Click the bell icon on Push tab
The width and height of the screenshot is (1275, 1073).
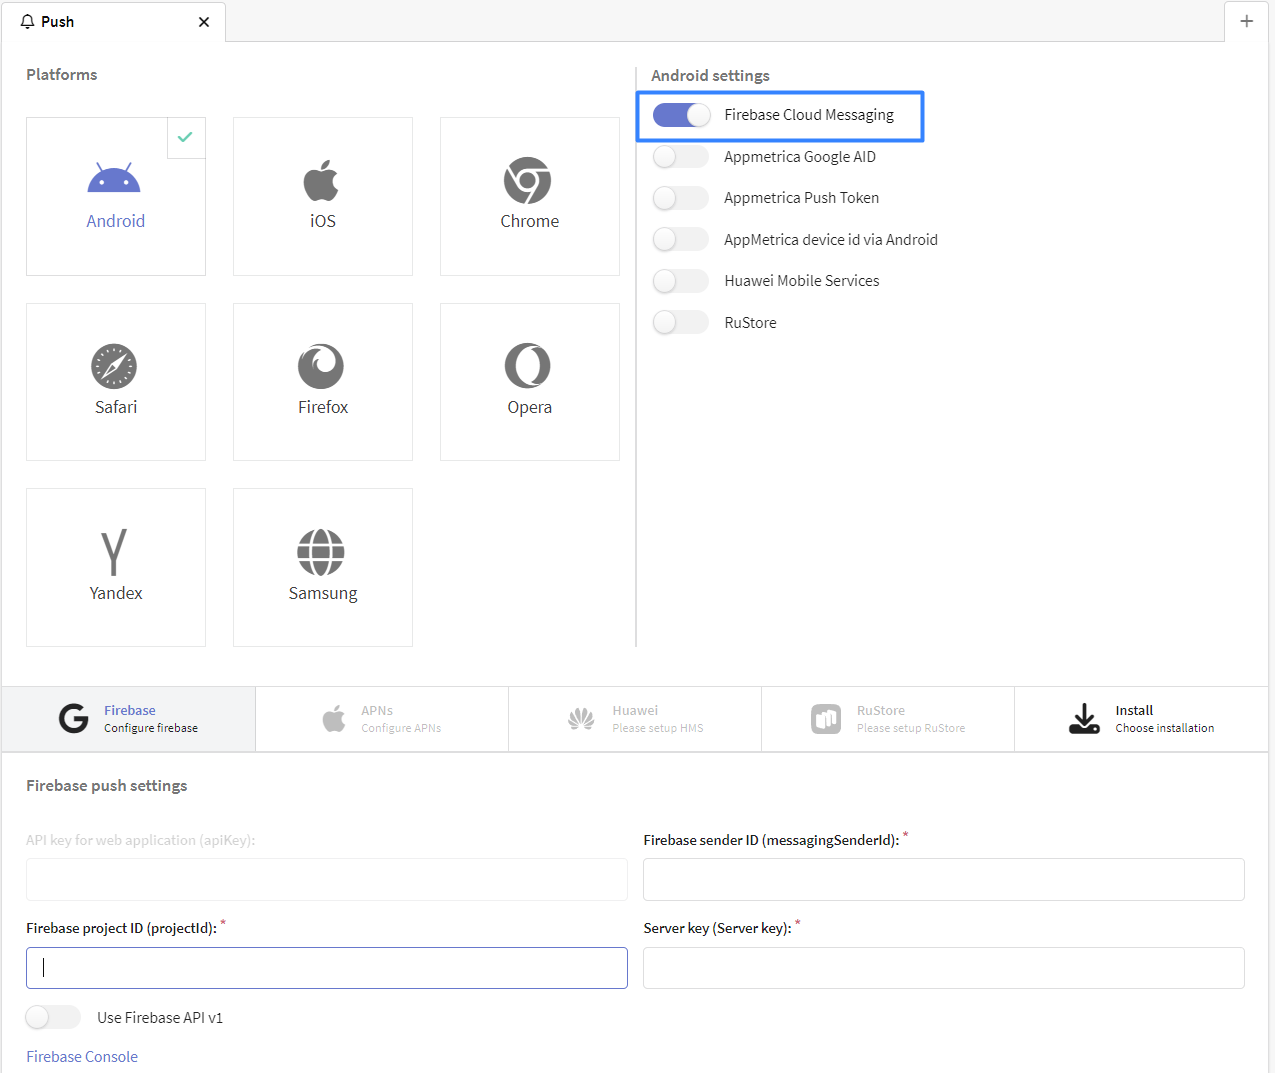tap(27, 21)
